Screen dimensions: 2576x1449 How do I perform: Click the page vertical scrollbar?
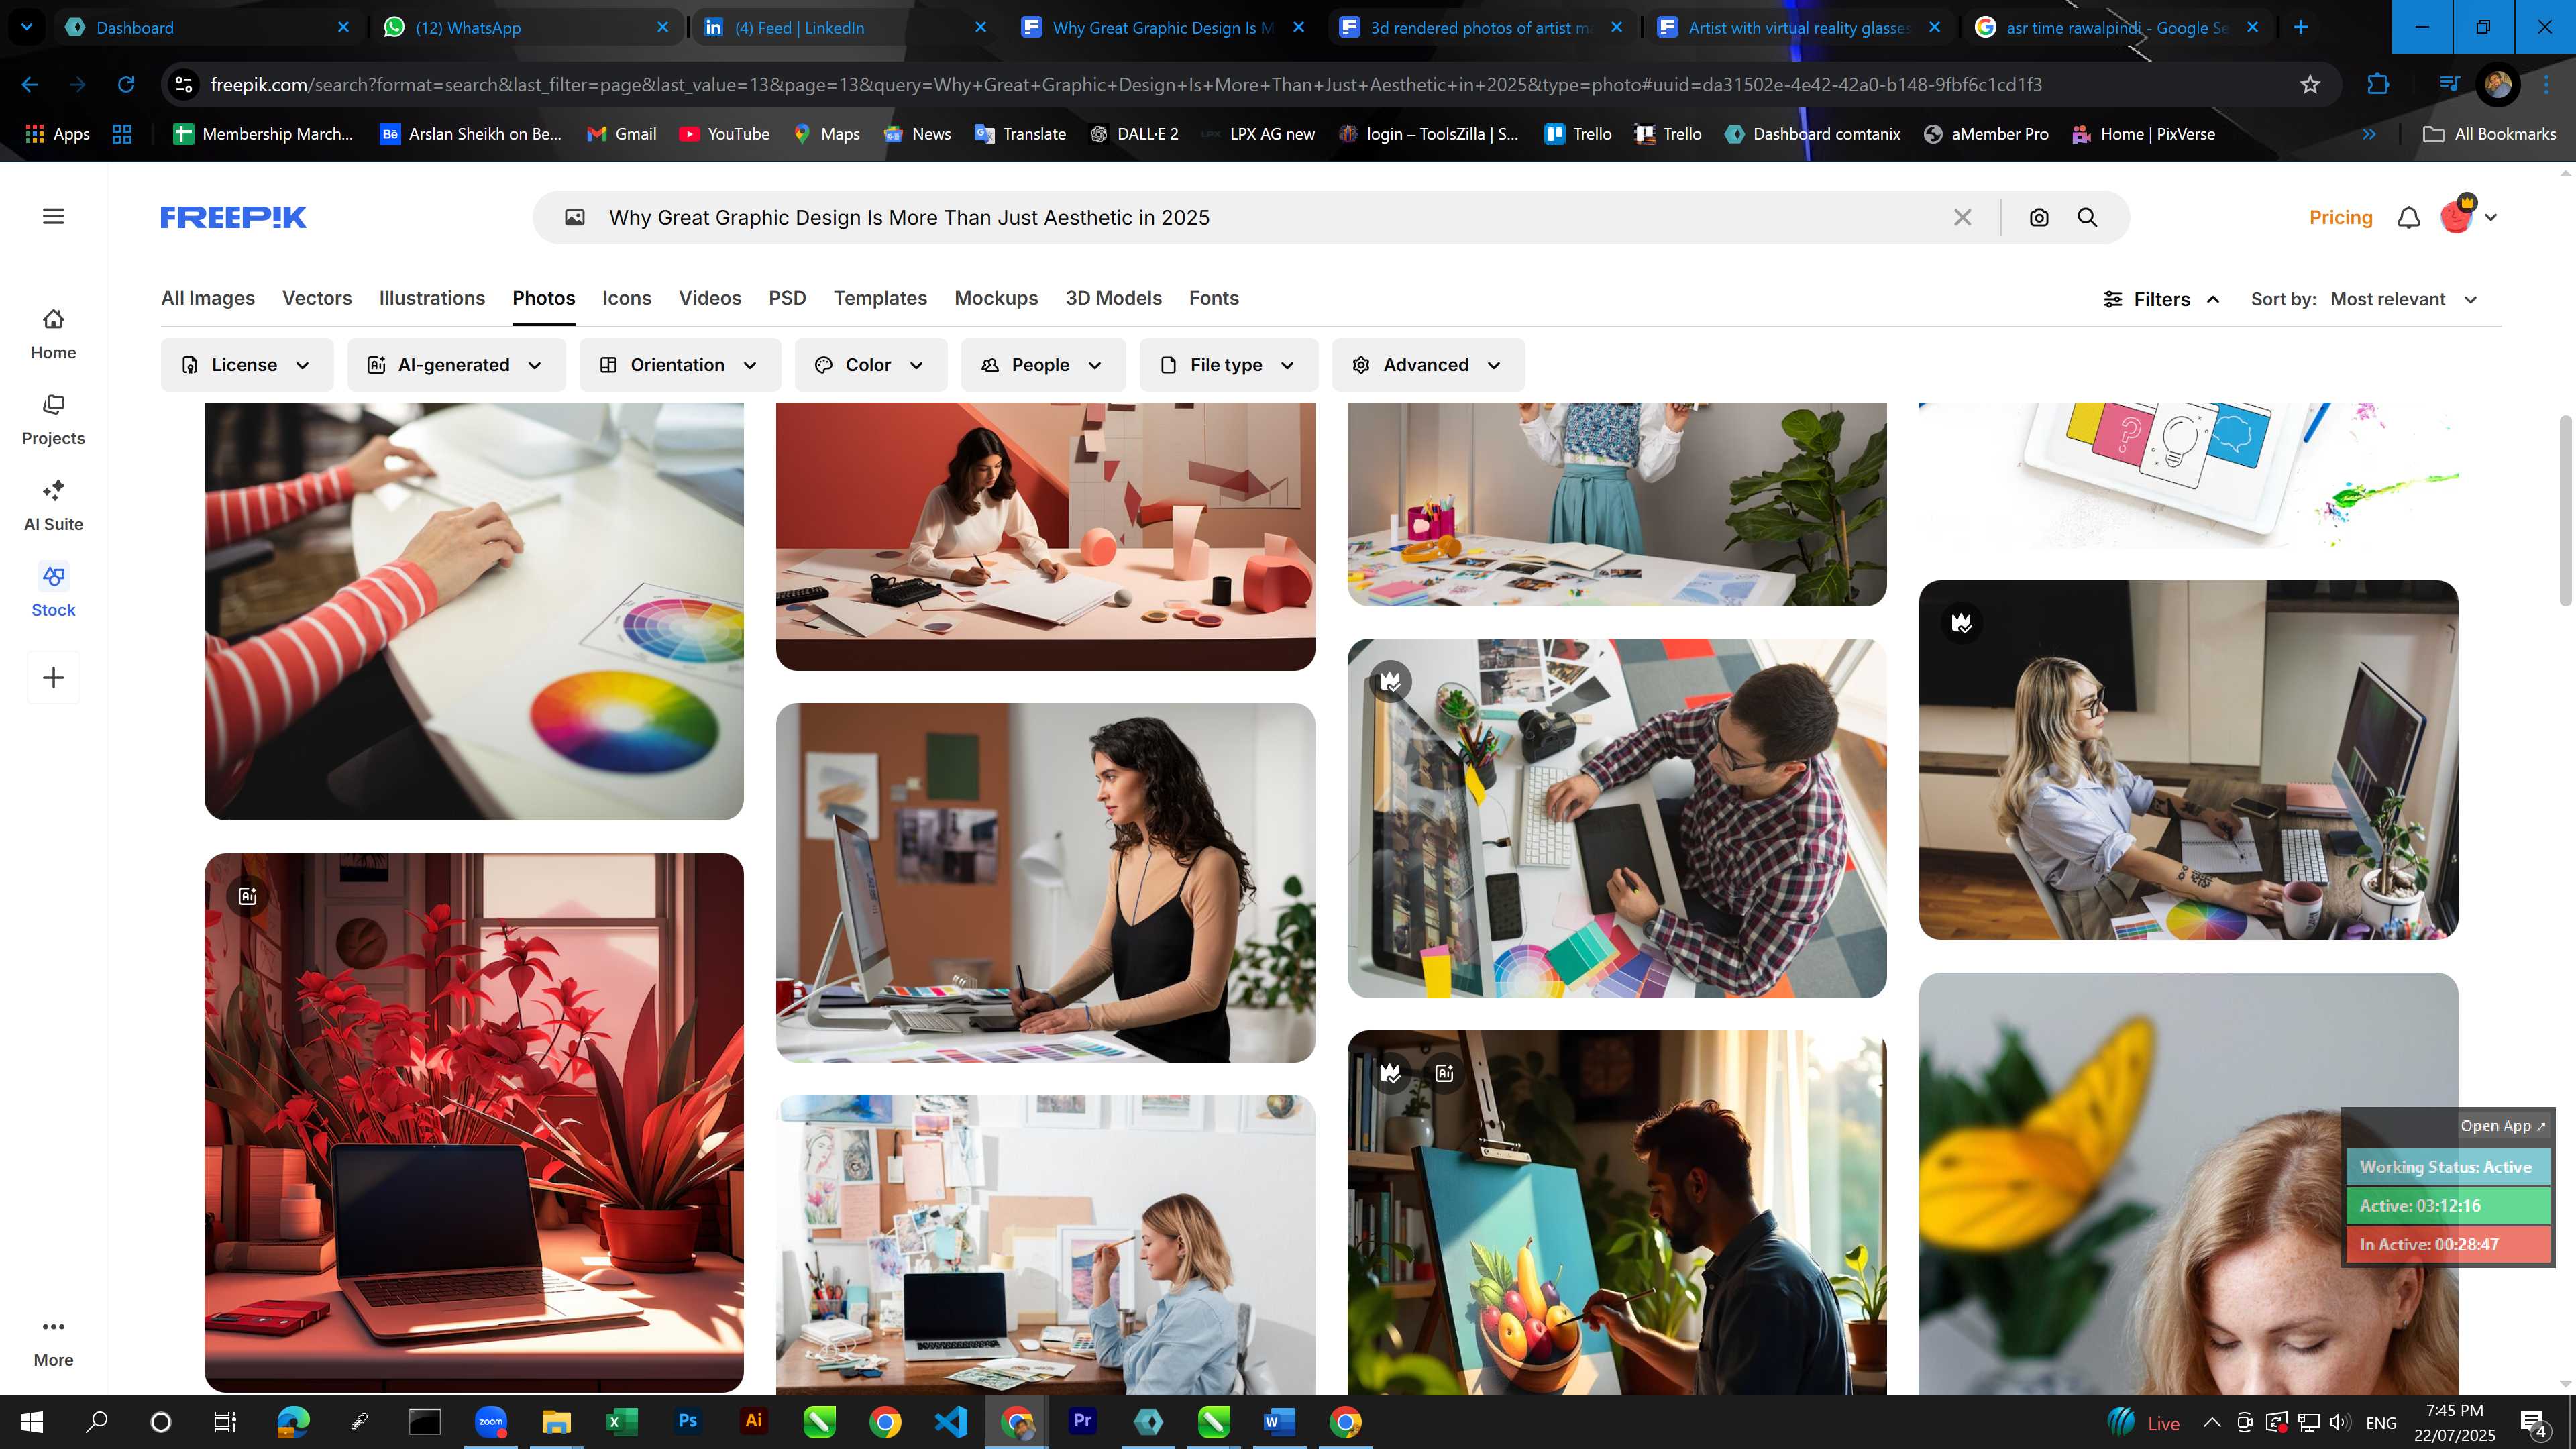coord(2566,510)
